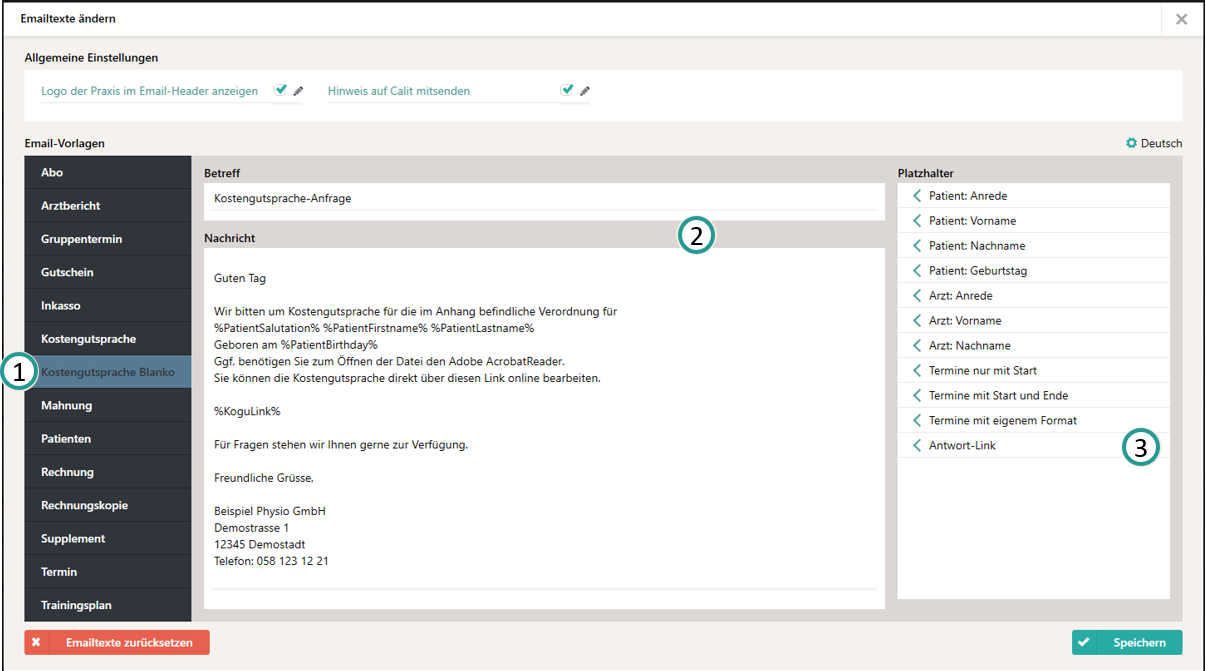Click the Demostrasse 1 address line
This screenshot has height=671, width=1206.
pyautogui.click(x=251, y=527)
